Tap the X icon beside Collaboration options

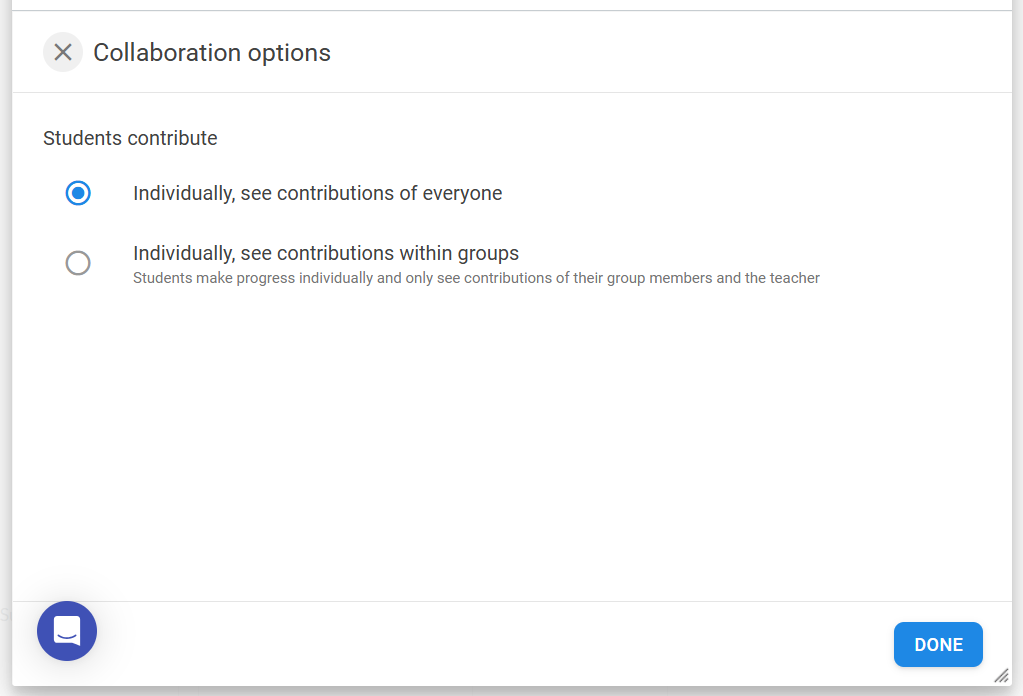coord(63,52)
